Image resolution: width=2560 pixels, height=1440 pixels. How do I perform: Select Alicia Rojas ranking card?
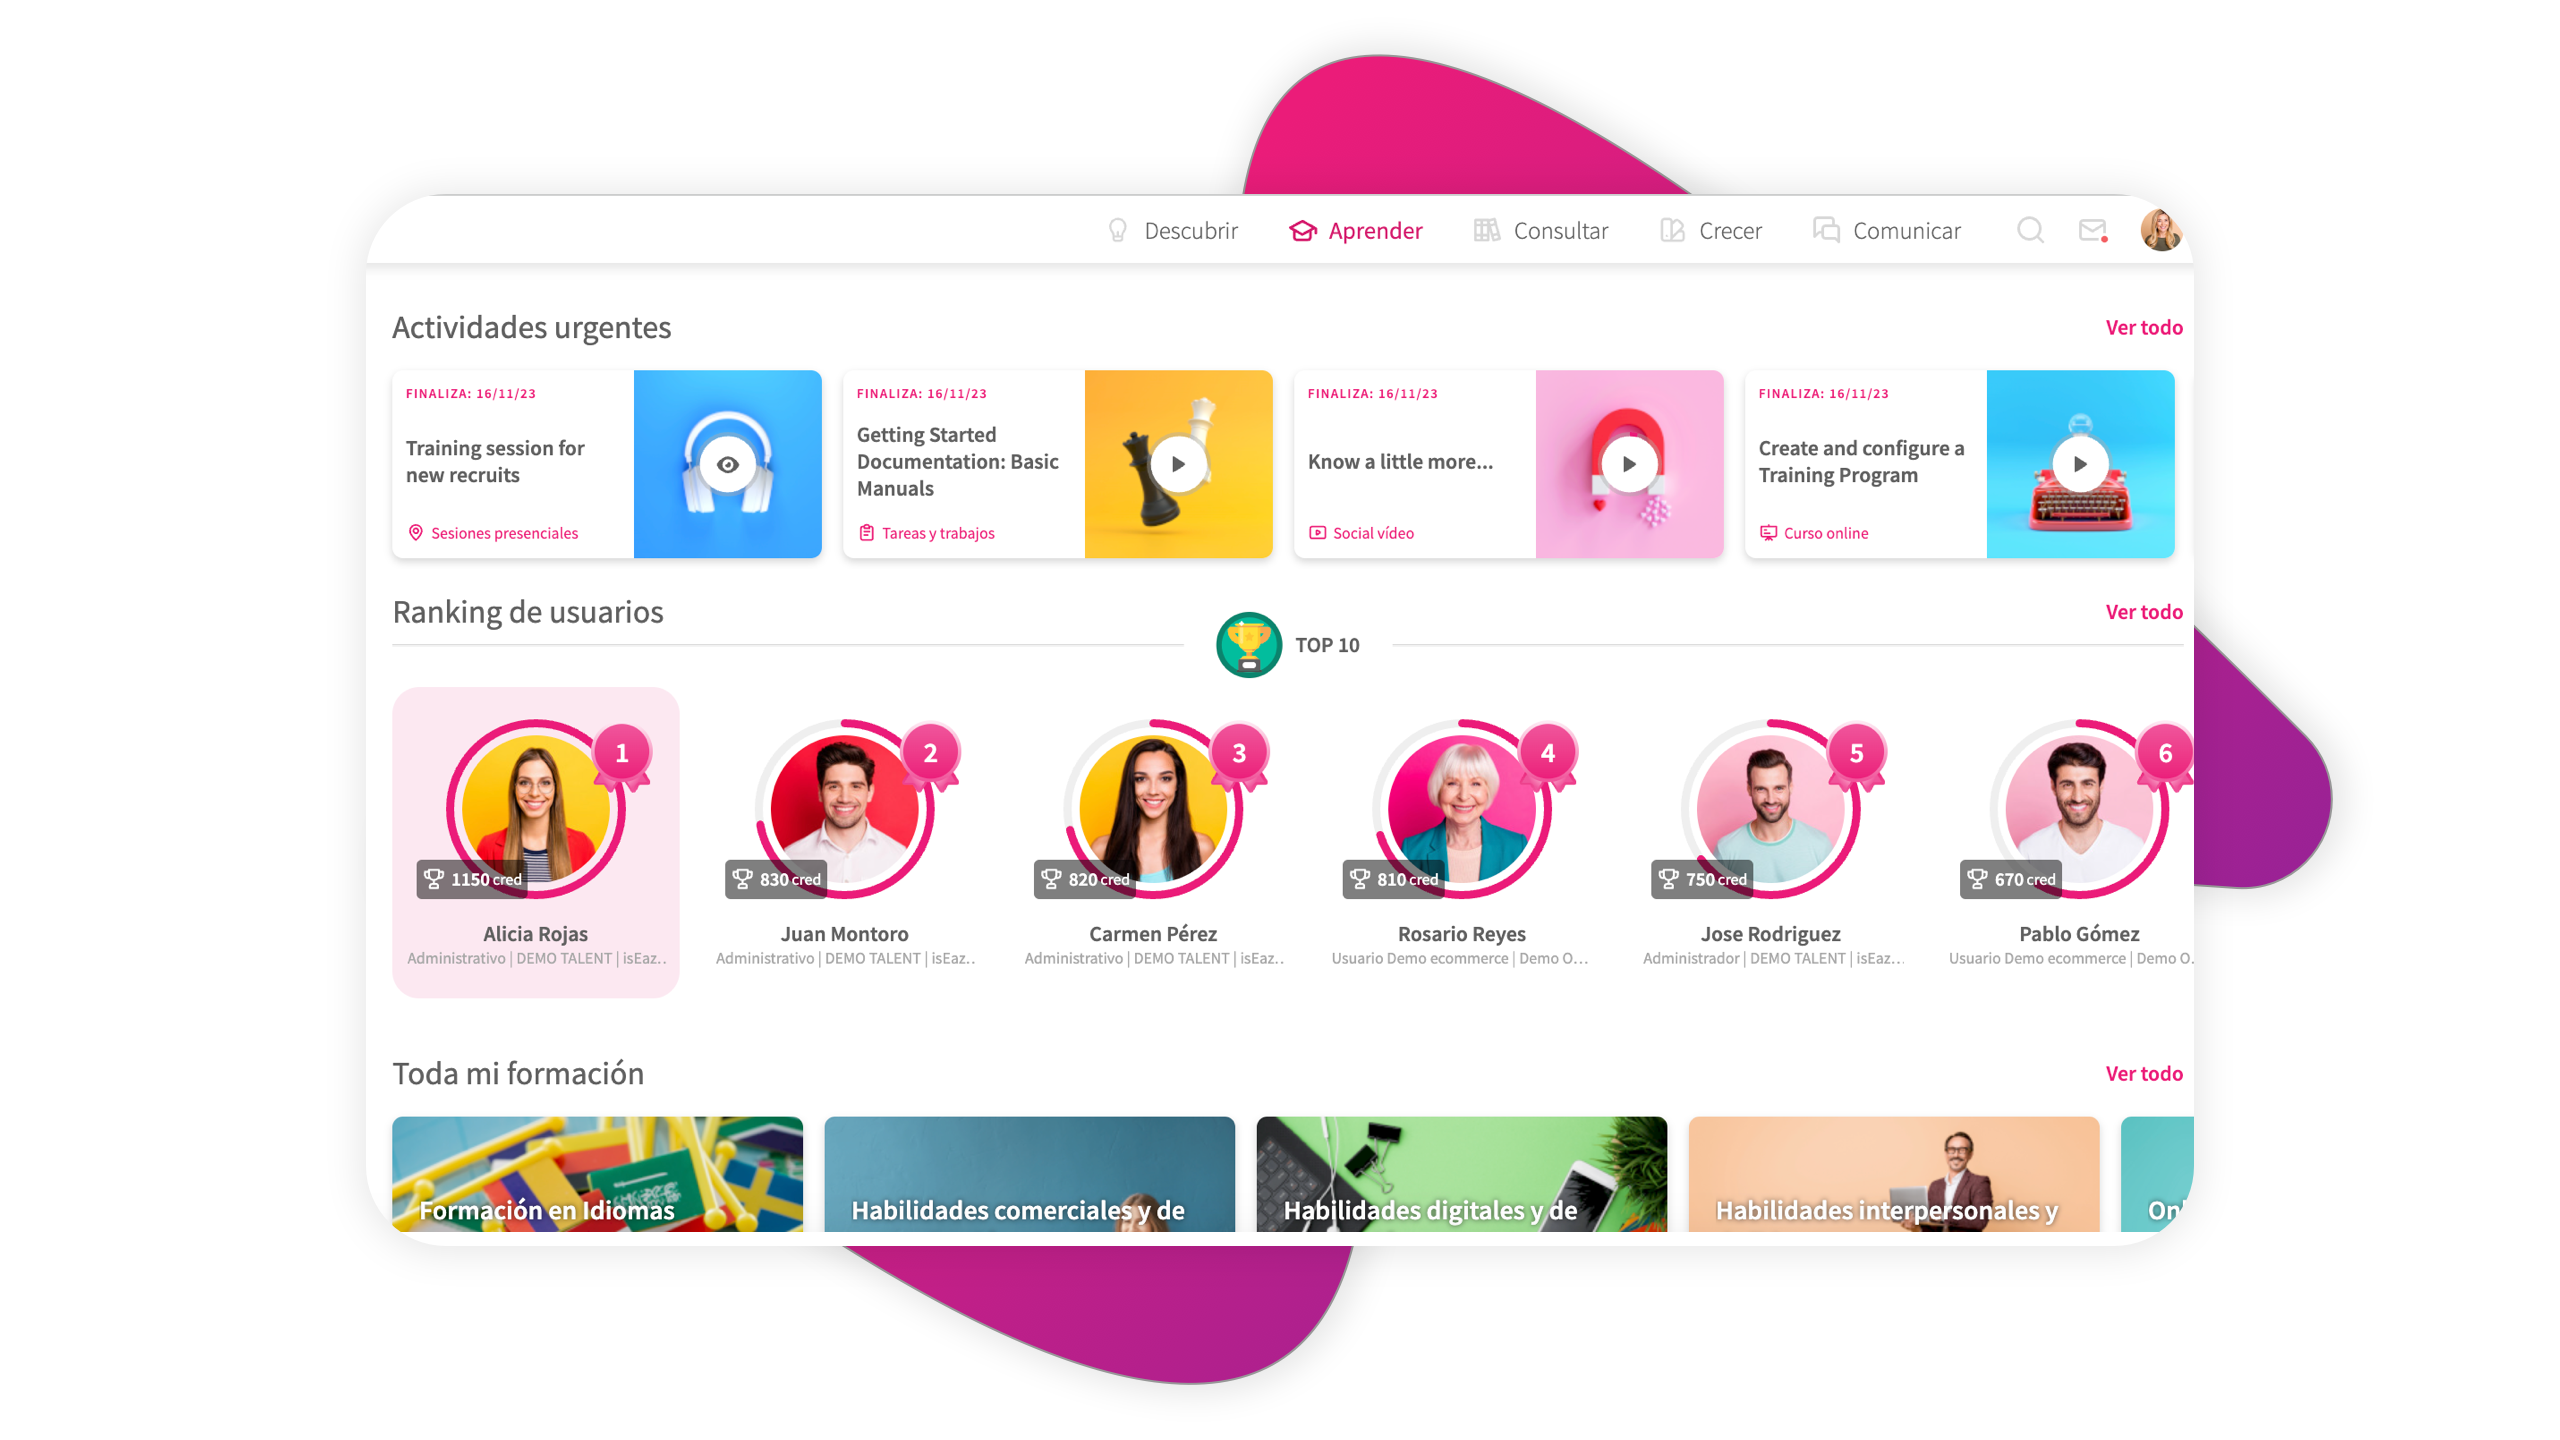[536, 842]
